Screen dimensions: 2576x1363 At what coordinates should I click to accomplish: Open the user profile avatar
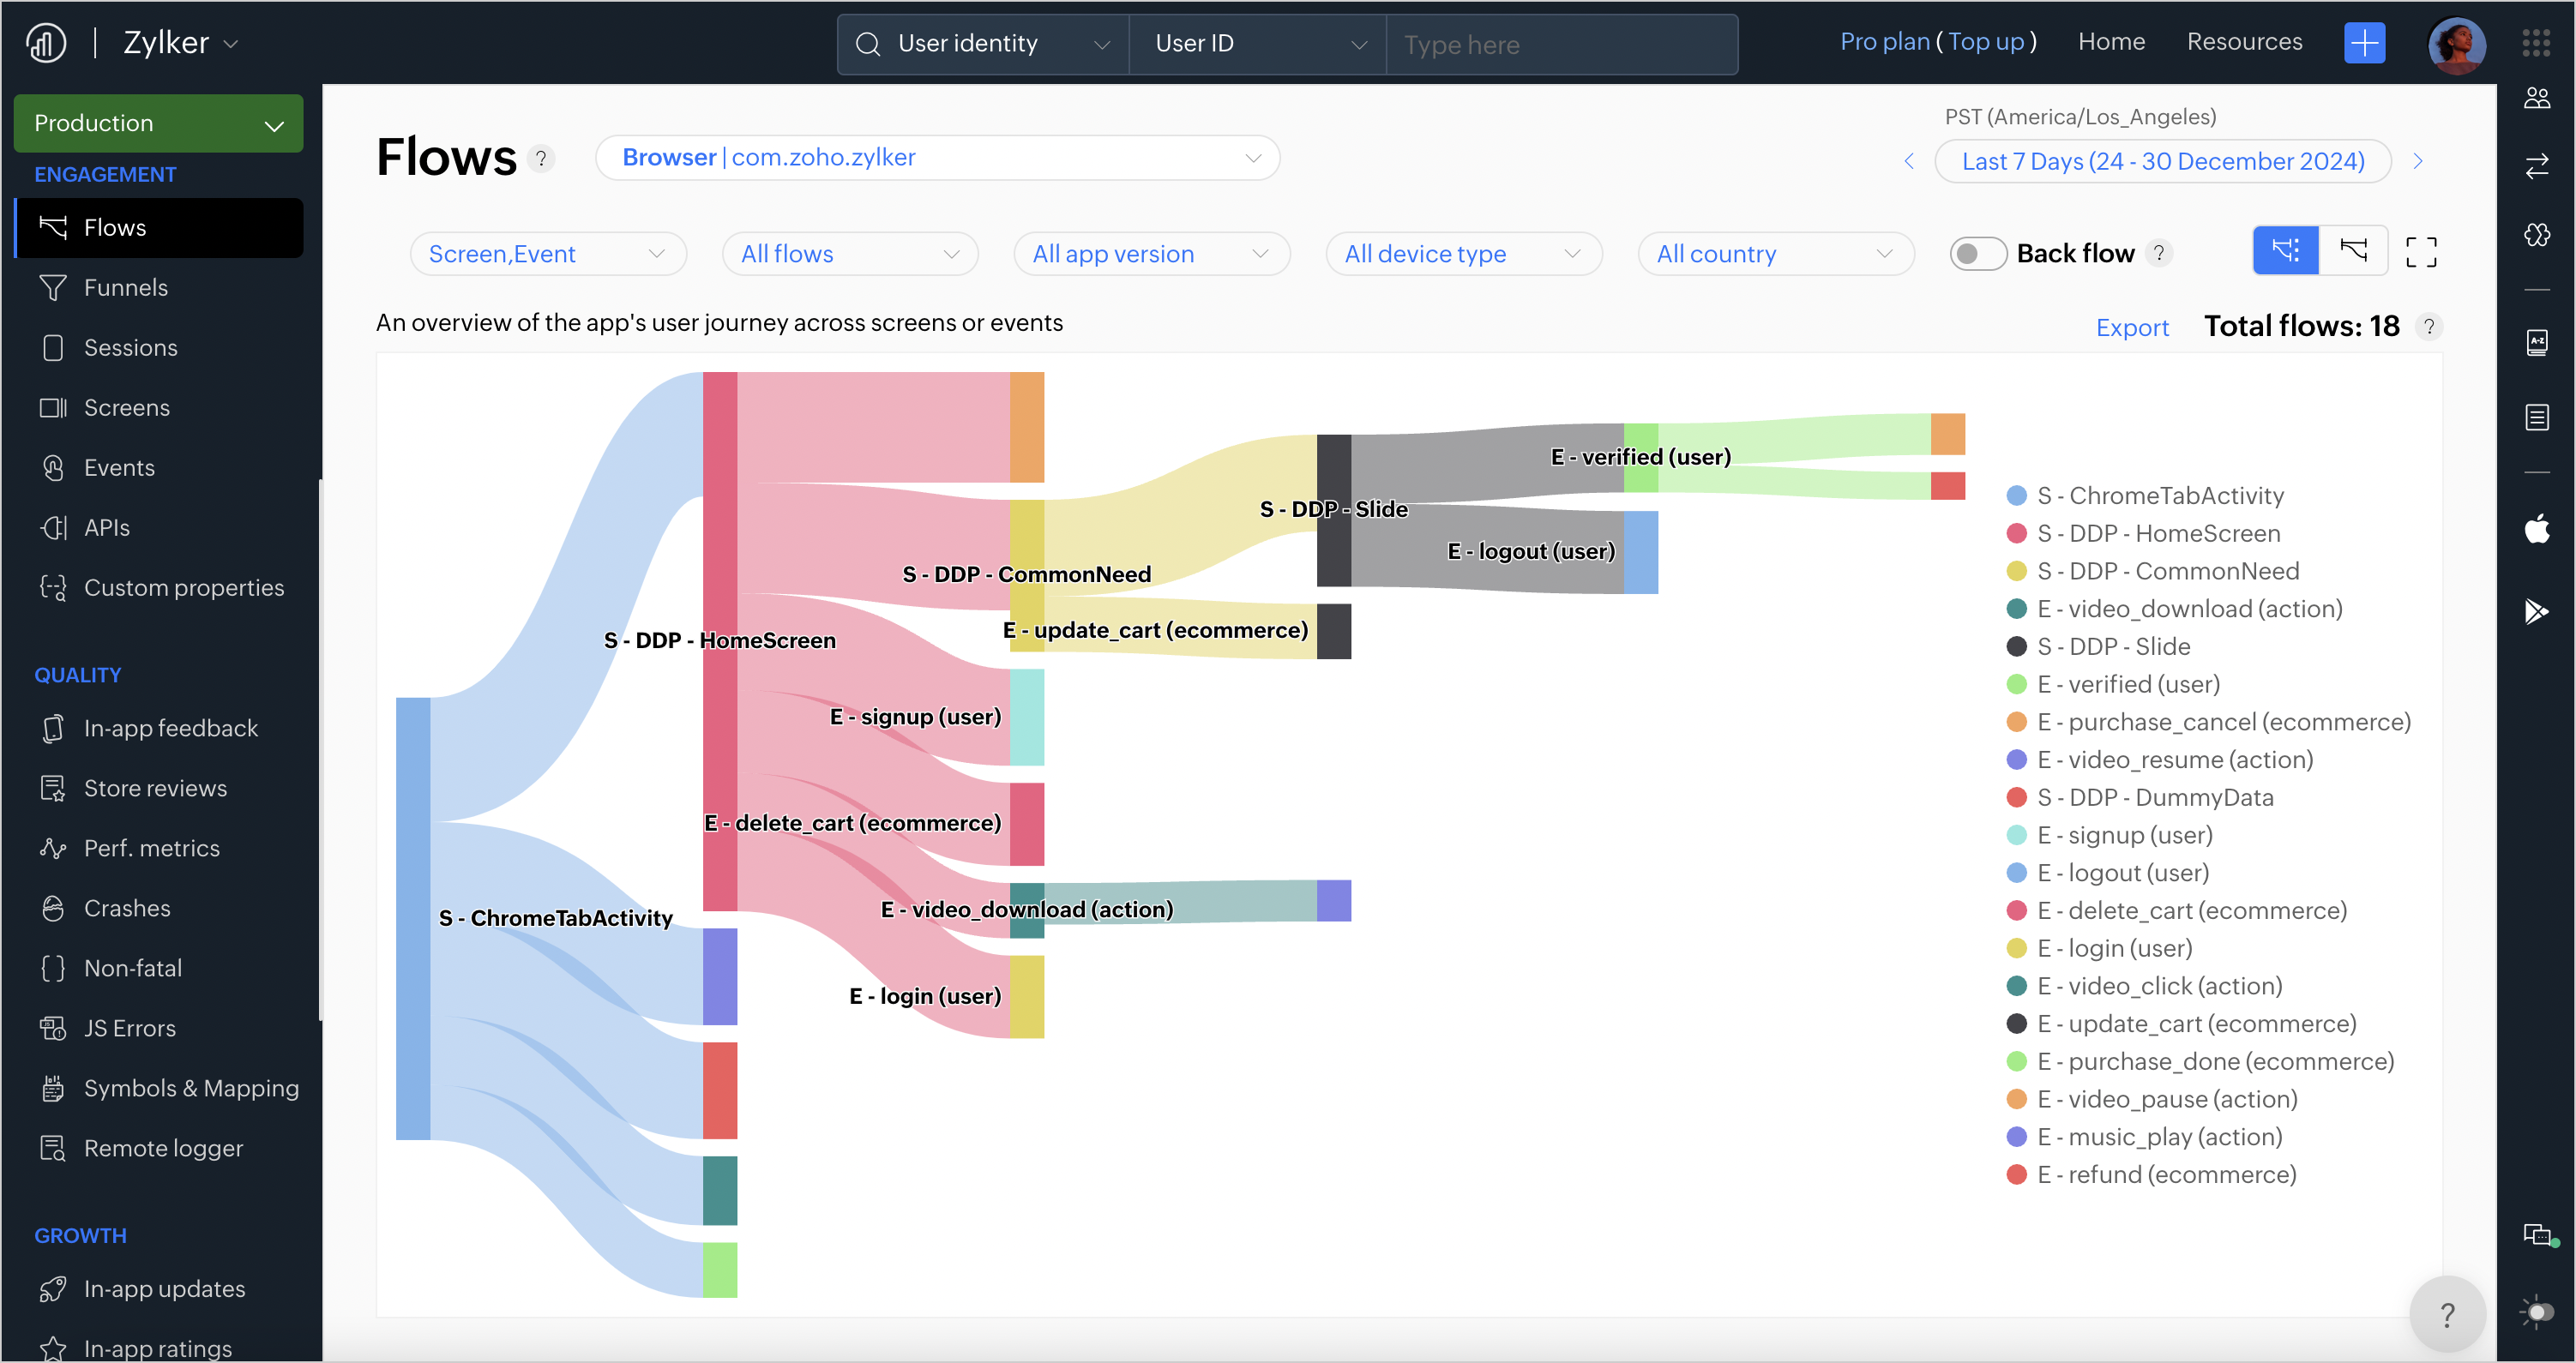(2455, 45)
